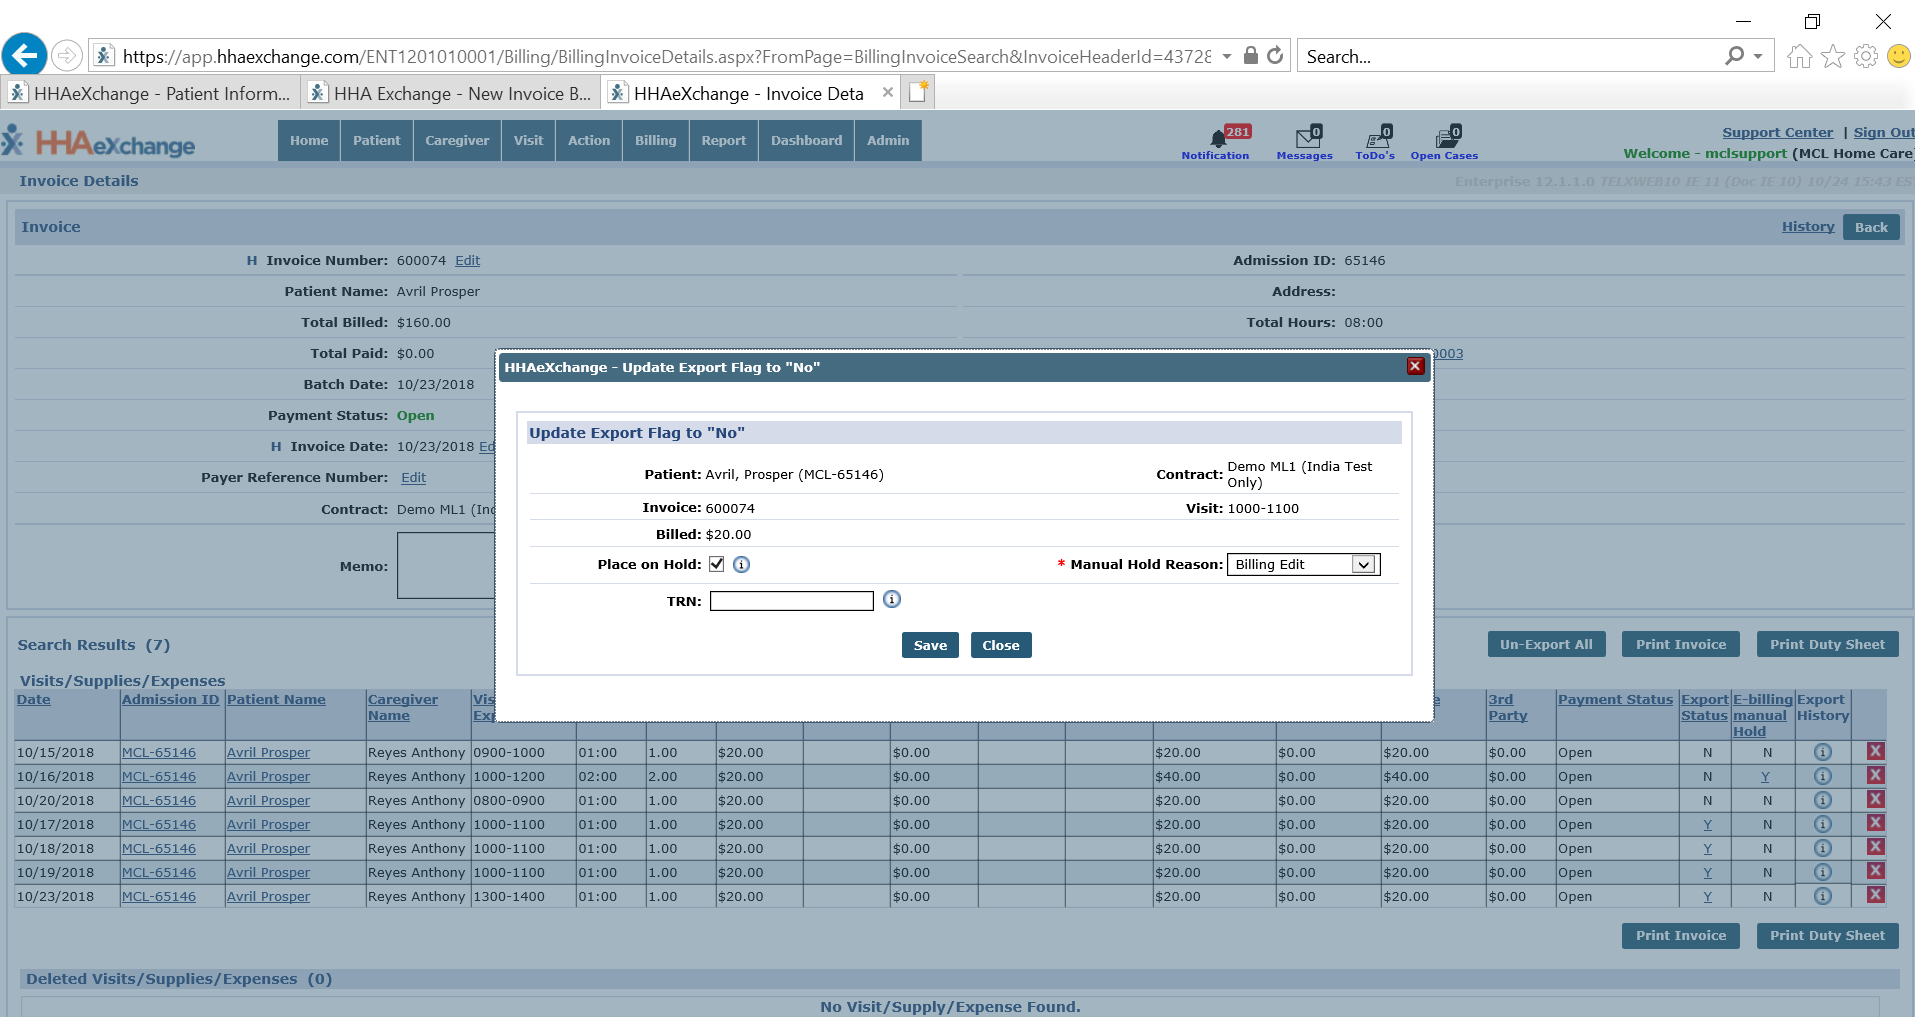
Task: Open the Messages envelope icon
Action: pyautogui.click(x=1305, y=139)
